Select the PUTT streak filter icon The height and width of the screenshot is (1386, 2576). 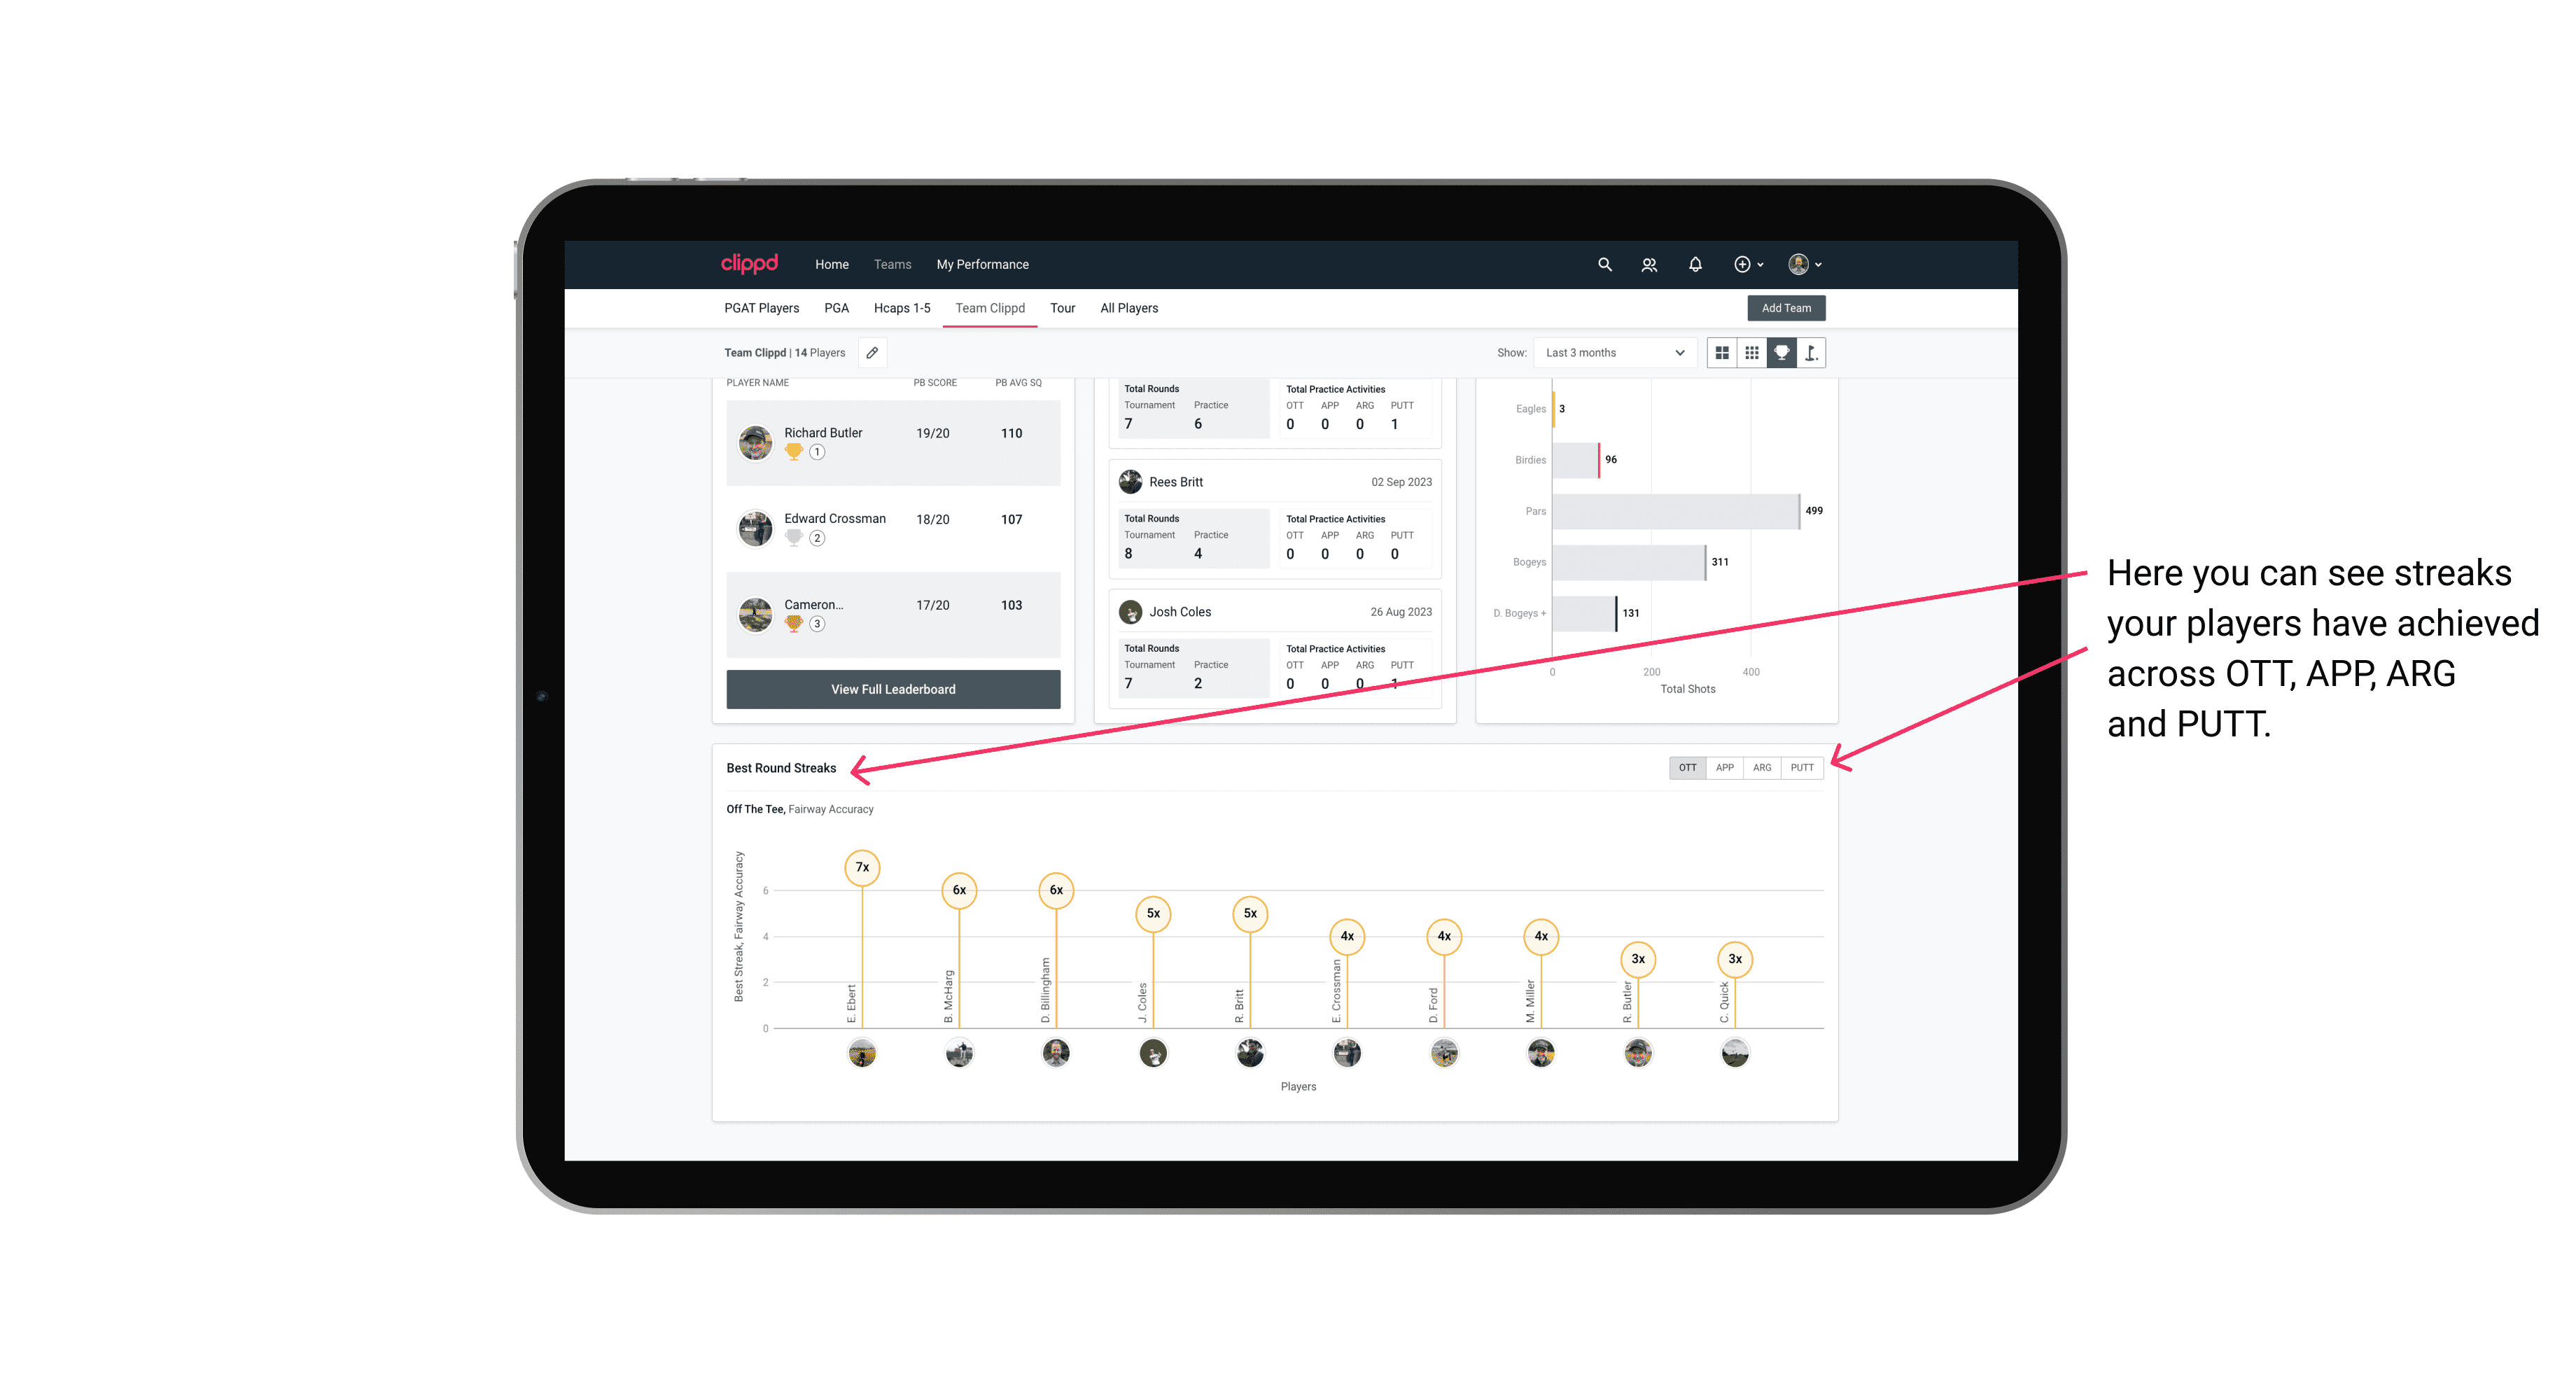(1802, 768)
